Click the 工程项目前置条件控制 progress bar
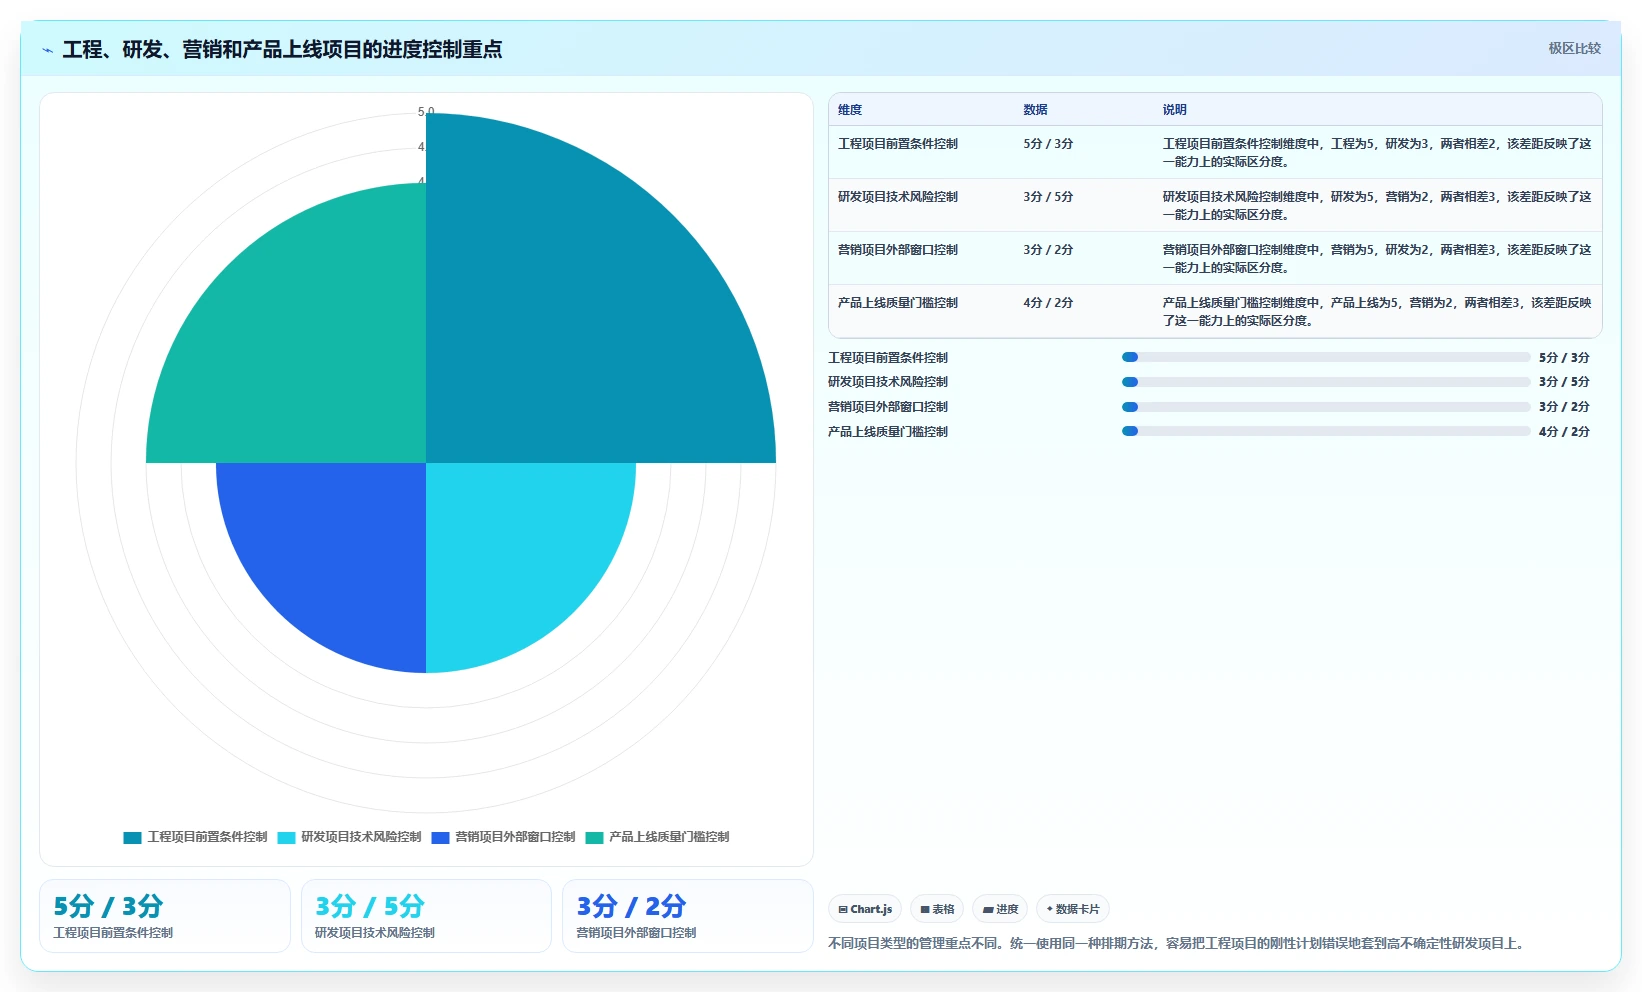1642x992 pixels. coord(1326,357)
